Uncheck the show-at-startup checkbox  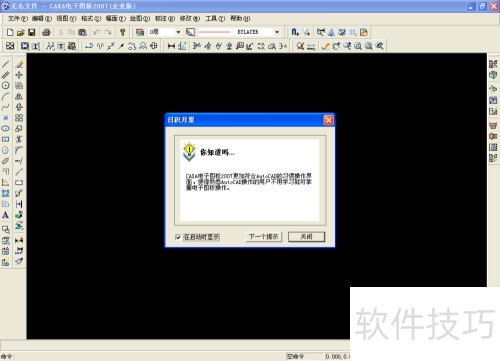[x=178, y=237]
